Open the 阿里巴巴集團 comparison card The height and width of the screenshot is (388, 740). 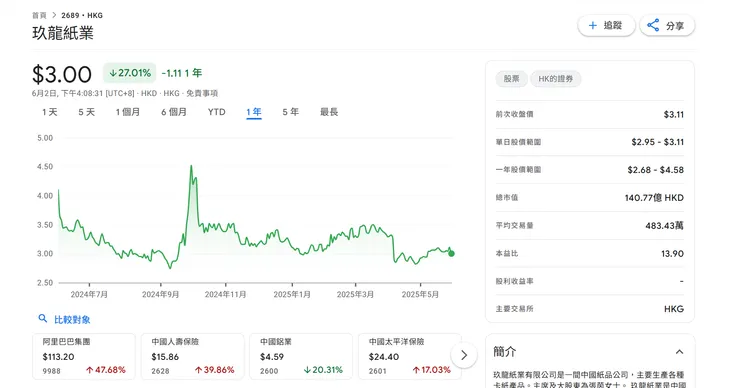coord(84,356)
